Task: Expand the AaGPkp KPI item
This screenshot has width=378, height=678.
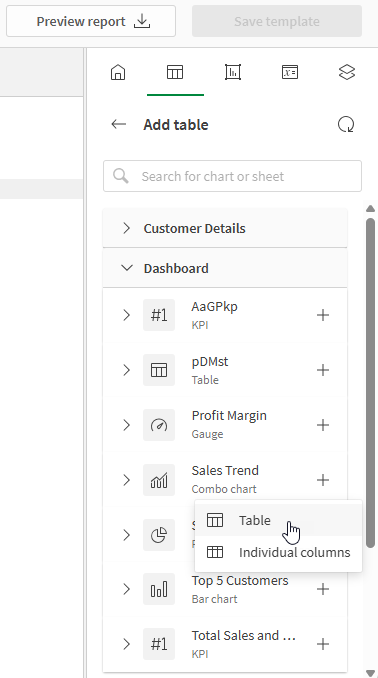Action: pyautogui.click(x=126, y=315)
